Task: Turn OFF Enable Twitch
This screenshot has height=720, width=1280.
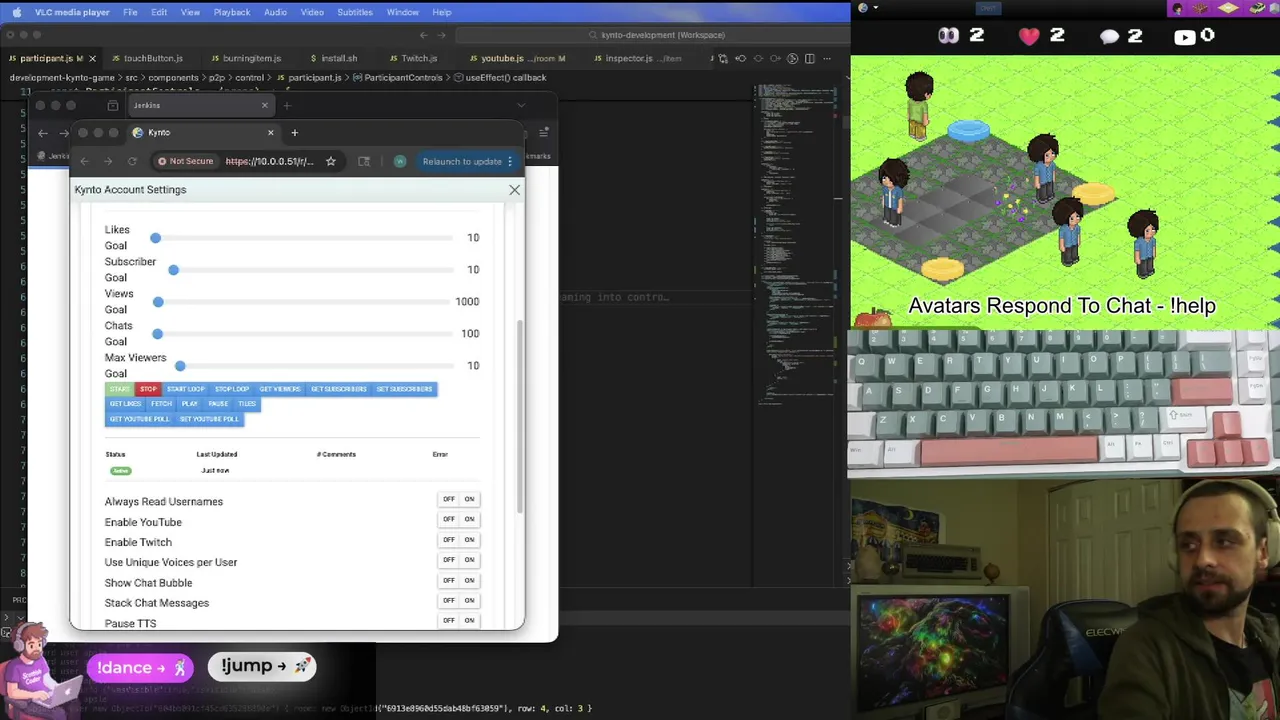Action: tap(448, 540)
